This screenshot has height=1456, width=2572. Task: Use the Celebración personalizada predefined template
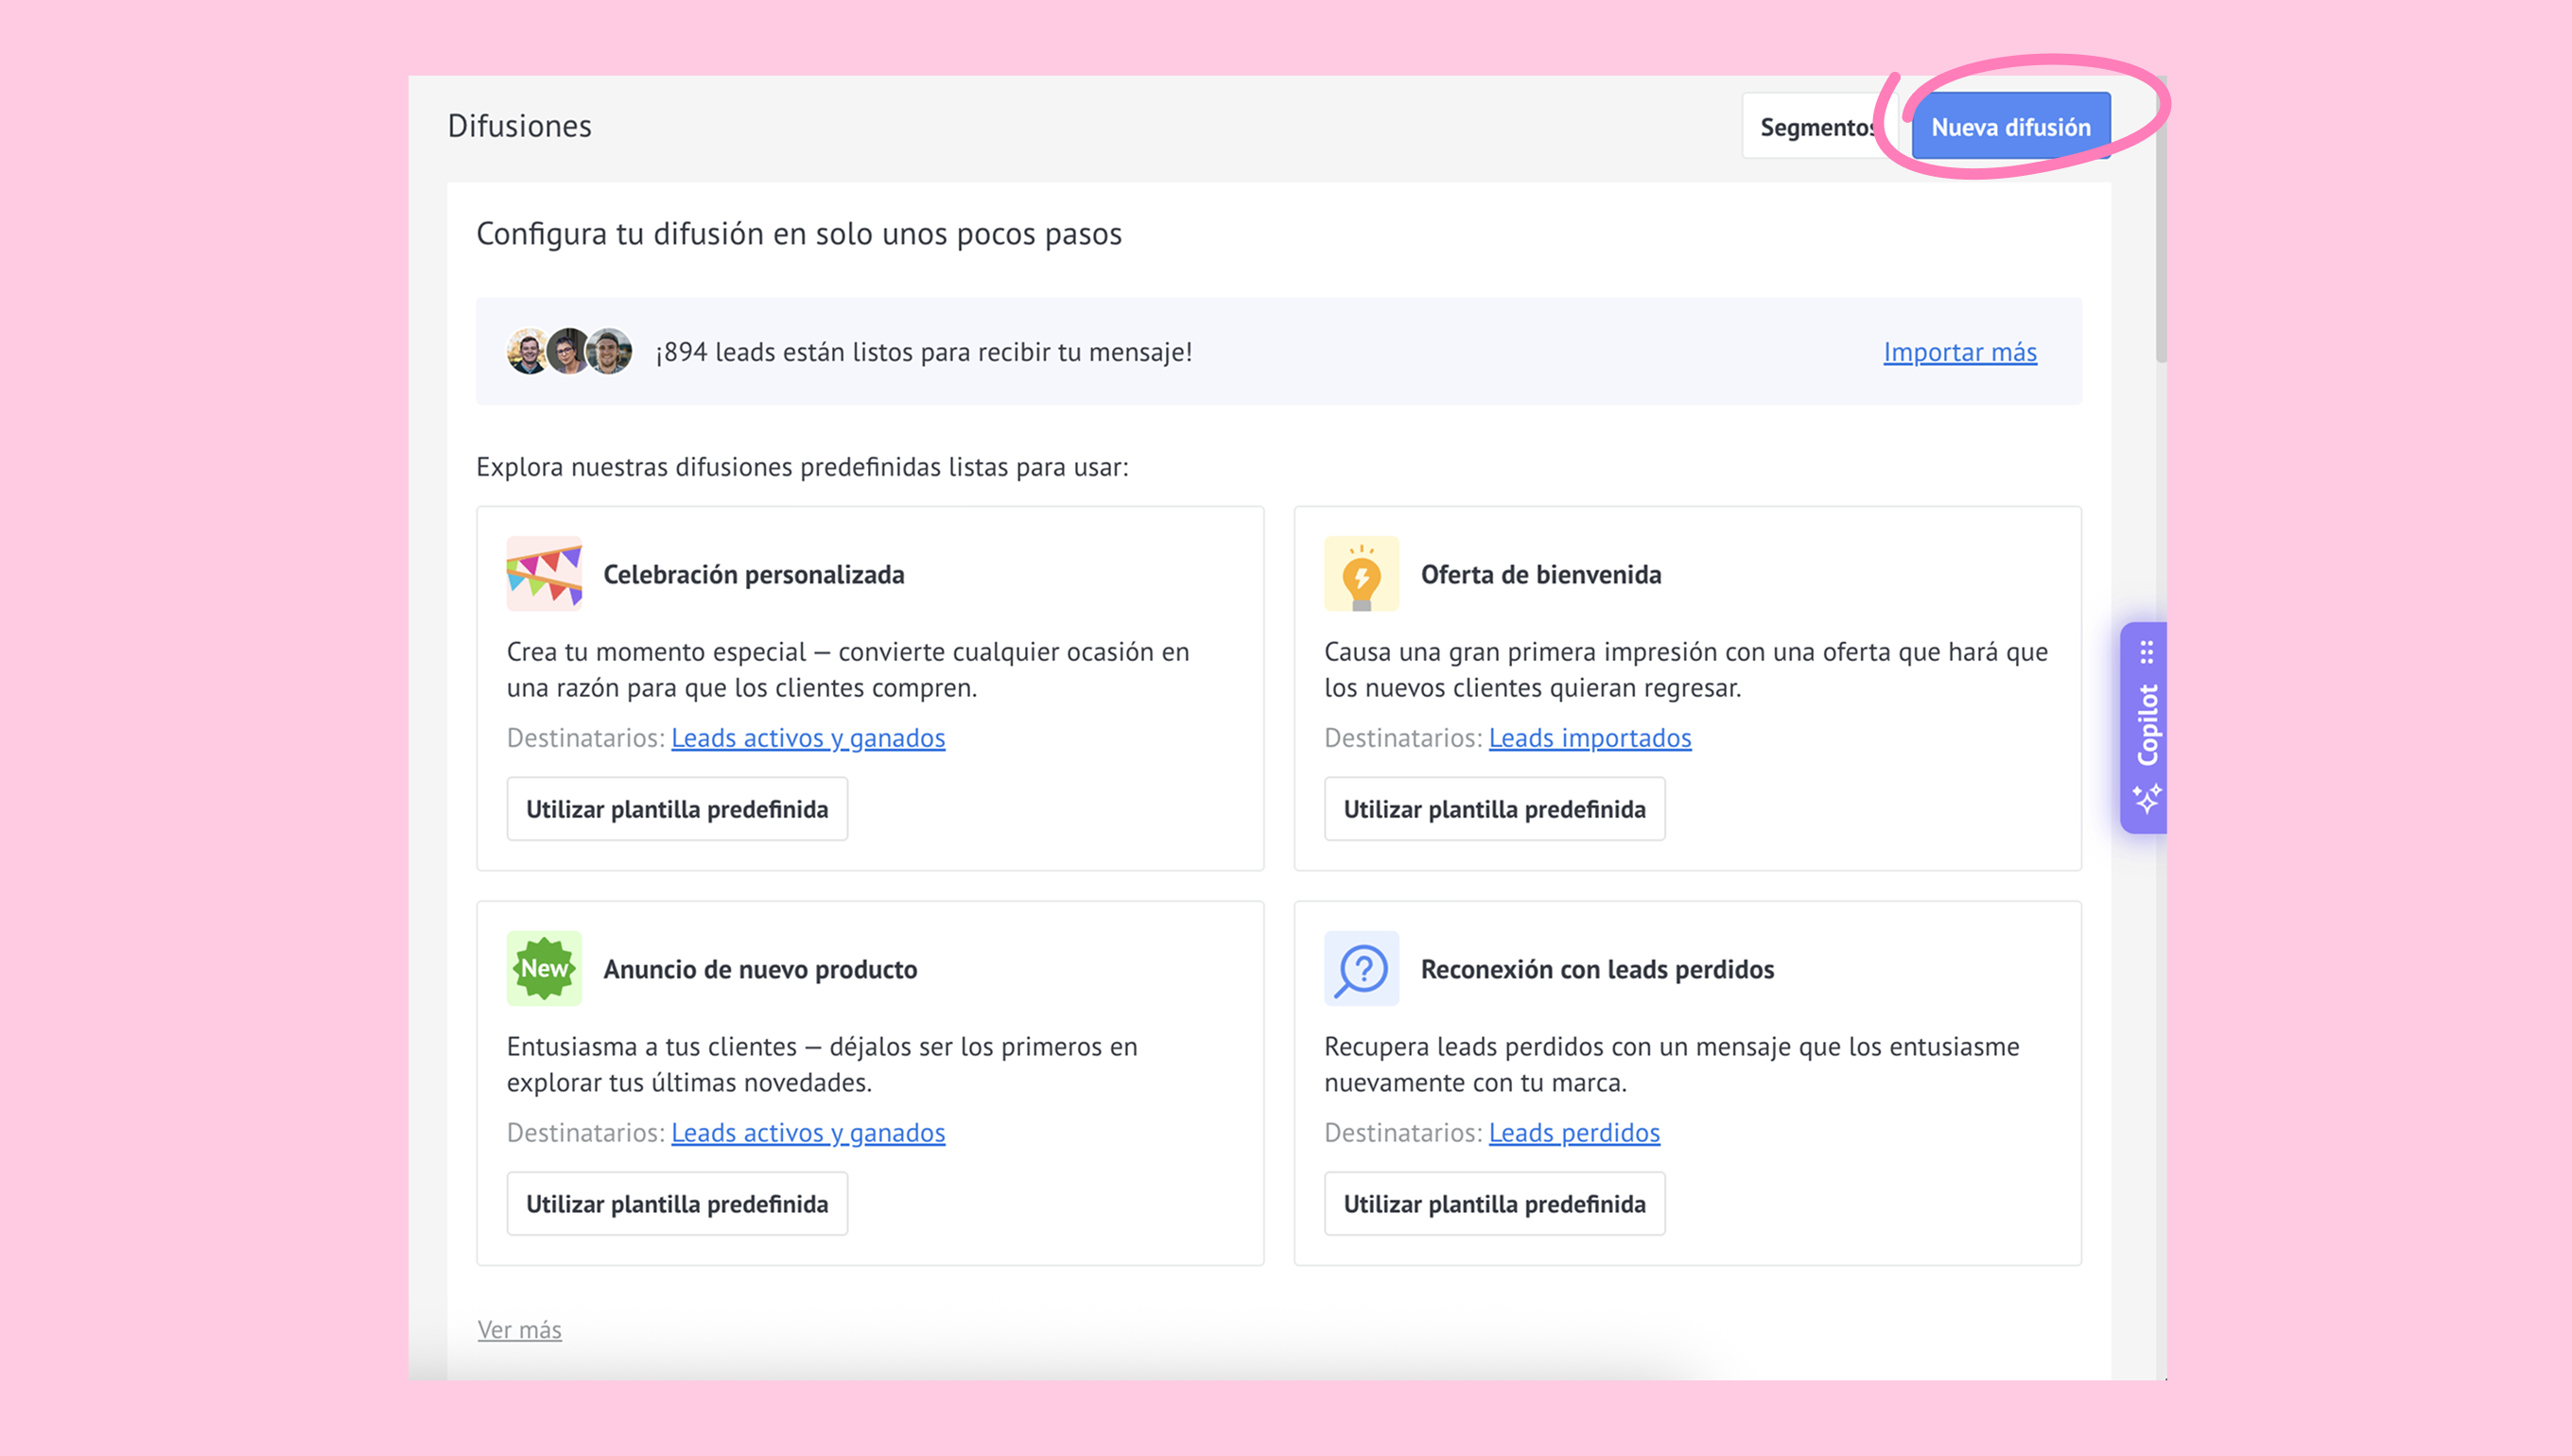point(677,809)
